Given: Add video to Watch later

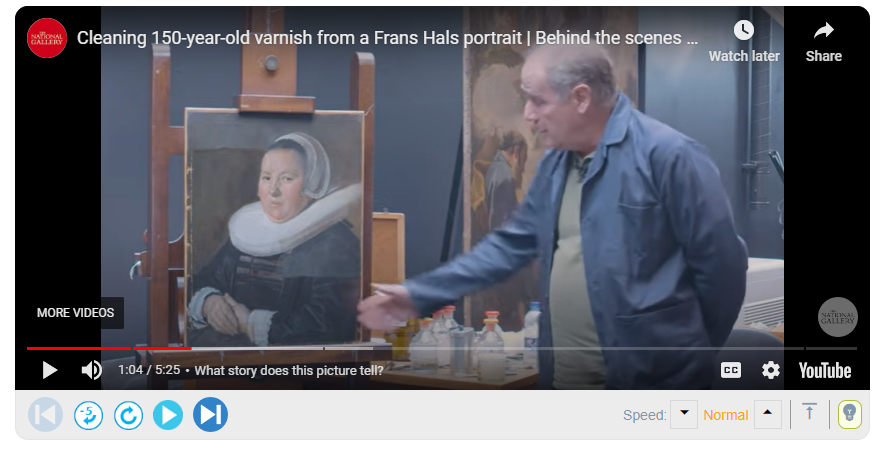Looking at the screenshot, I should click(x=744, y=41).
